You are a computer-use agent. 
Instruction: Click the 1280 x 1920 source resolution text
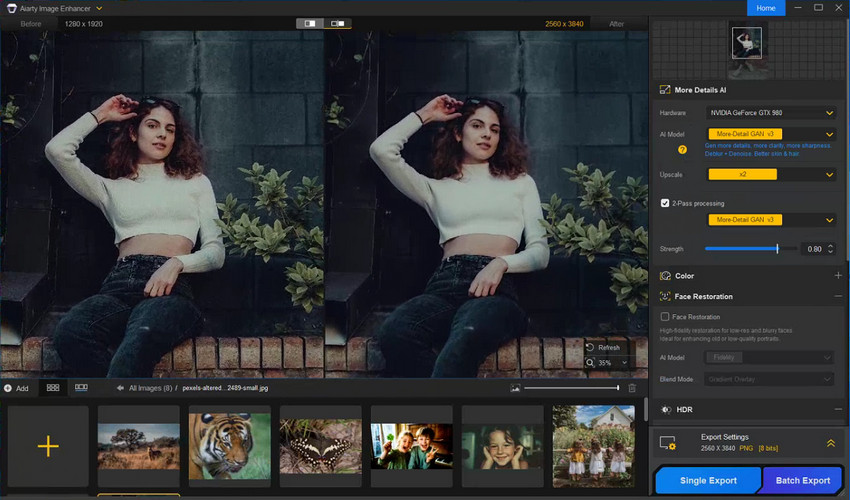click(83, 24)
